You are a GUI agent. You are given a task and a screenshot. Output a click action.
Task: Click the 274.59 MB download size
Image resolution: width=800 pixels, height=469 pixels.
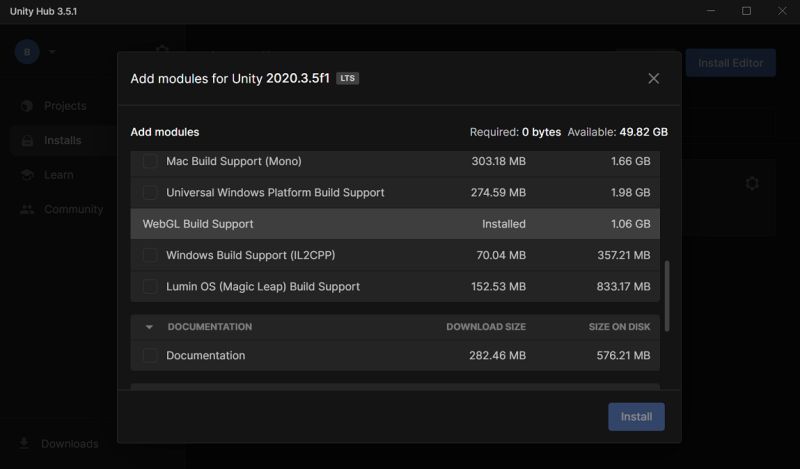click(498, 192)
